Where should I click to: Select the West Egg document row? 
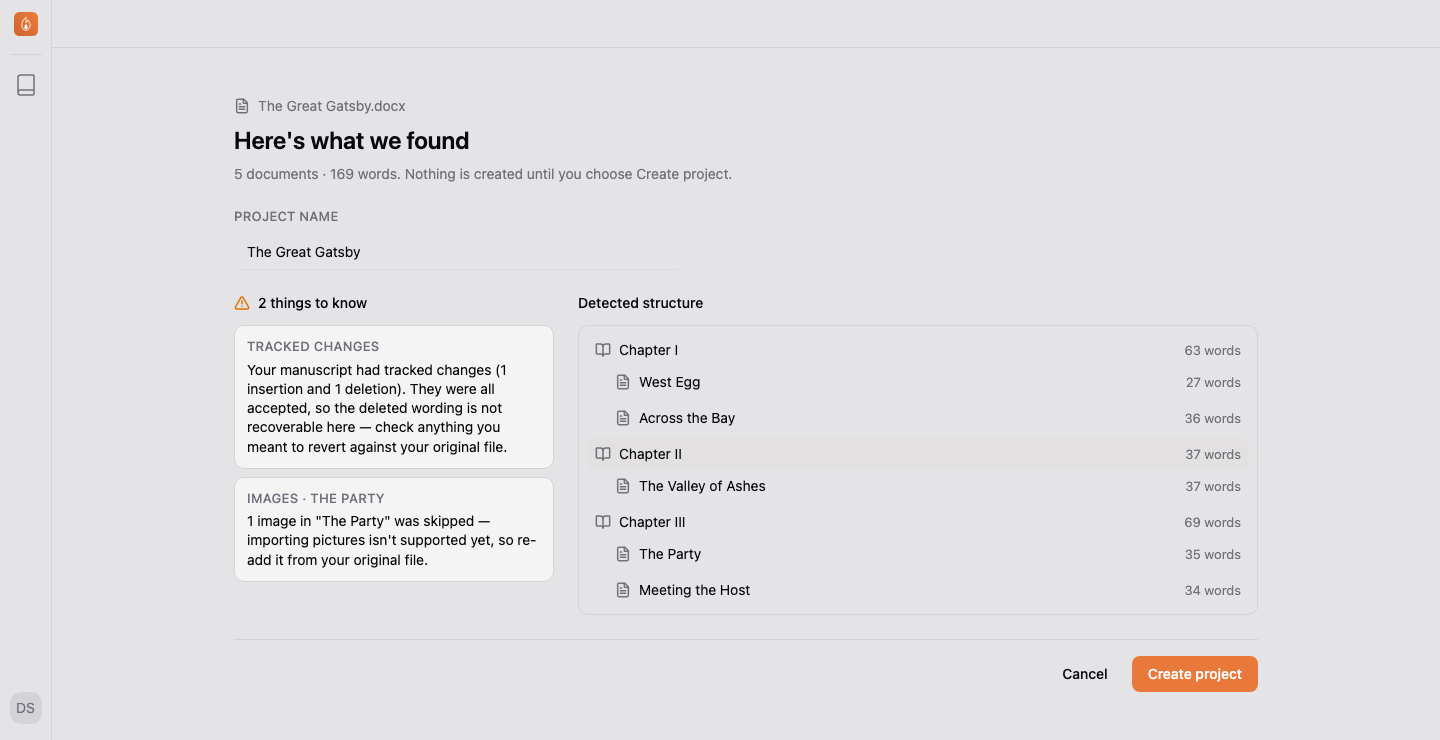tap(928, 382)
